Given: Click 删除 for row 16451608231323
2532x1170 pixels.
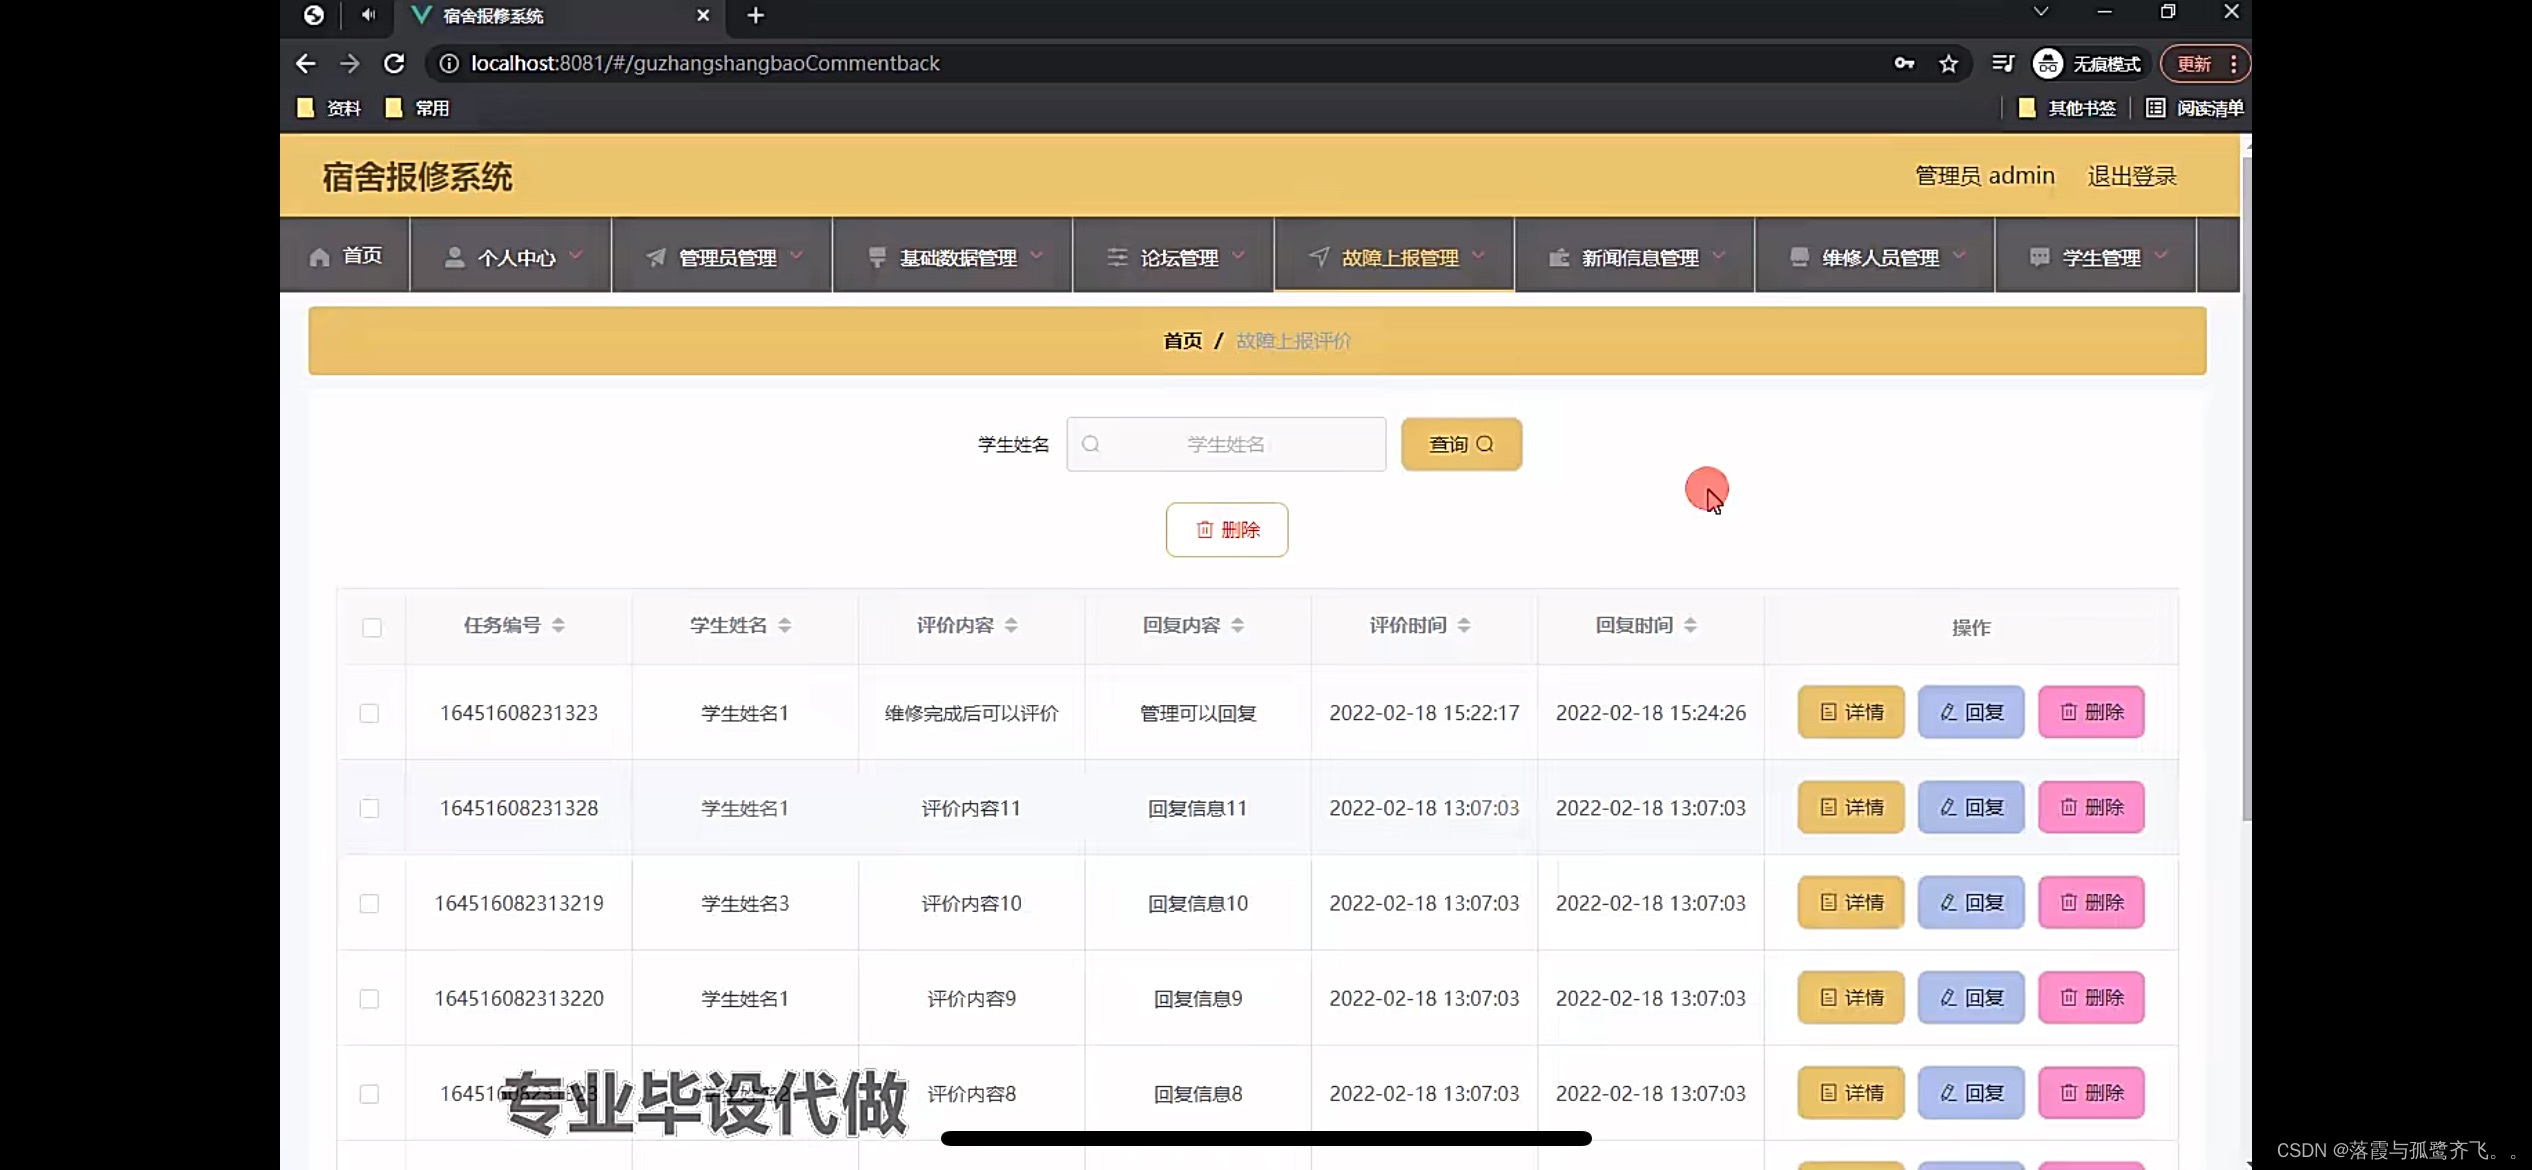Looking at the screenshot, I should pos(2091,712).
